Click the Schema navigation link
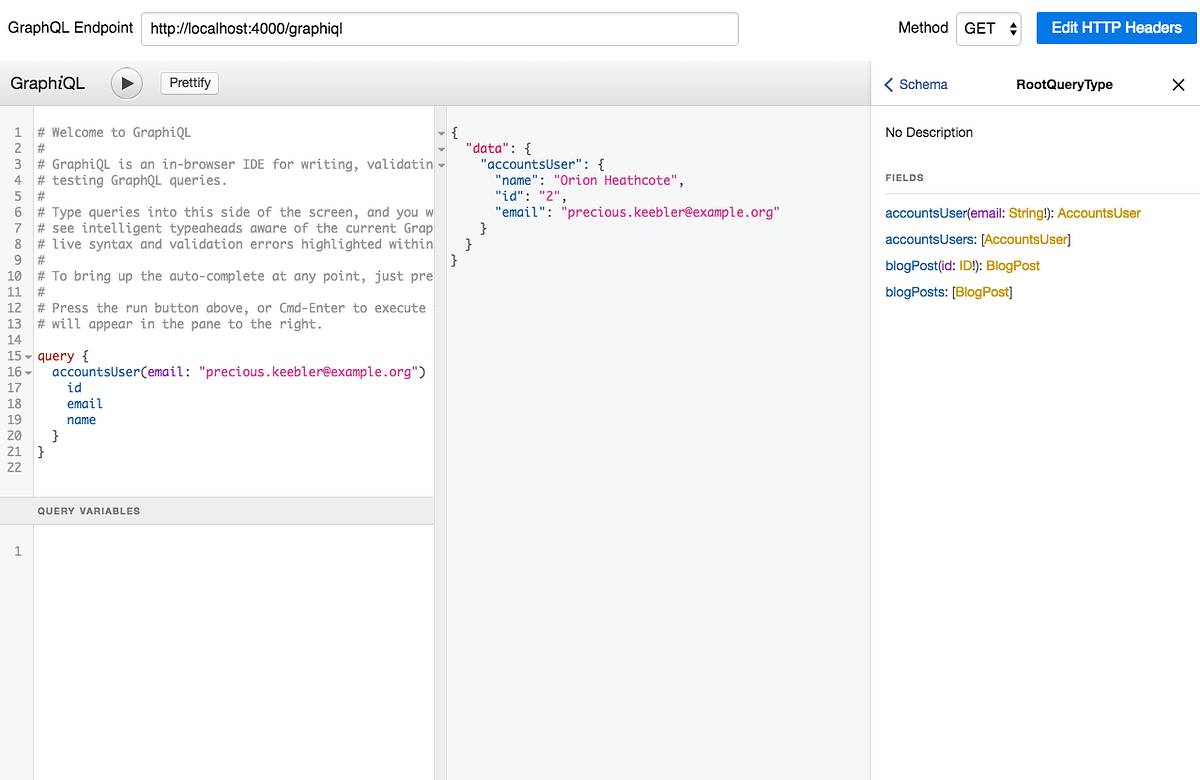Viewport: 1200px width, 780px height. click(922, 85)
